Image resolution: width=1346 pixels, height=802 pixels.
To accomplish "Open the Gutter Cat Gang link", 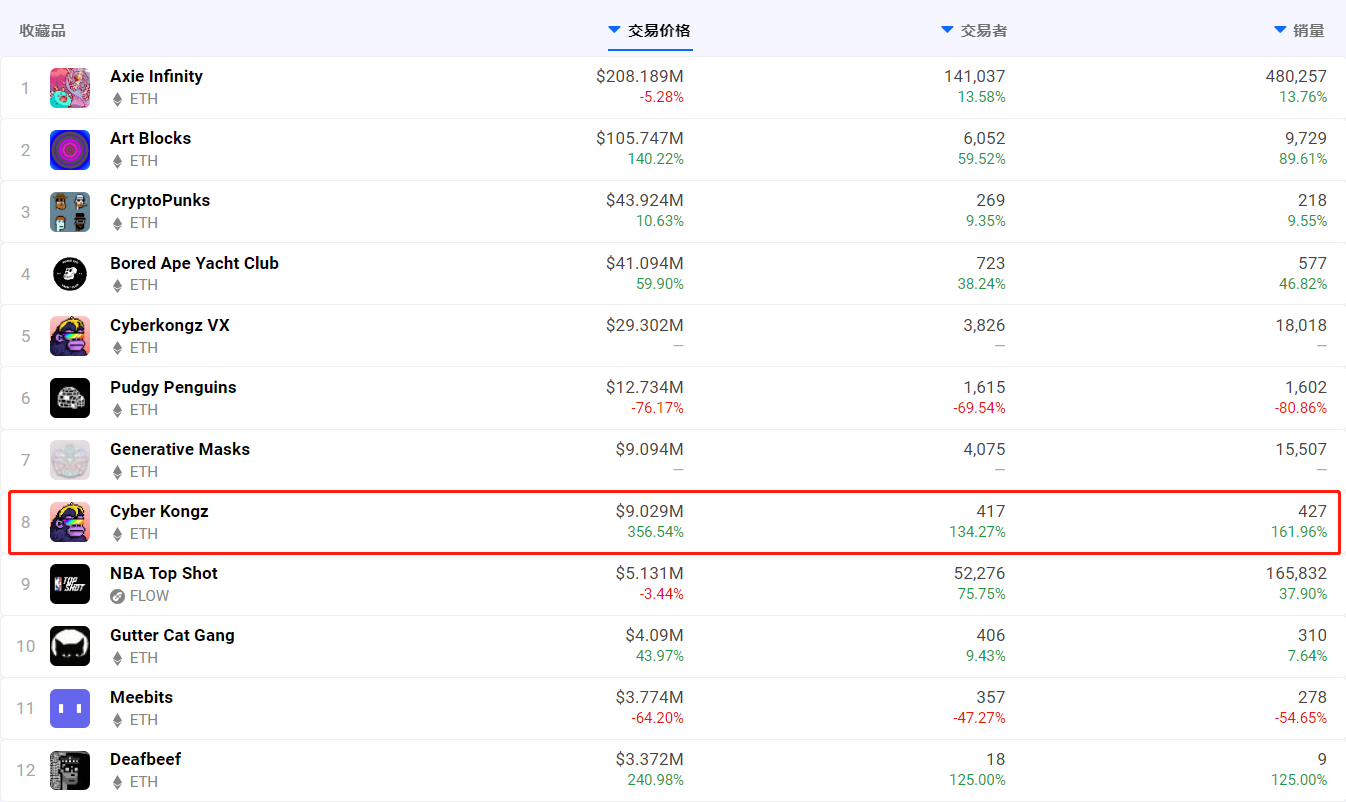I will tap(172, 635).
